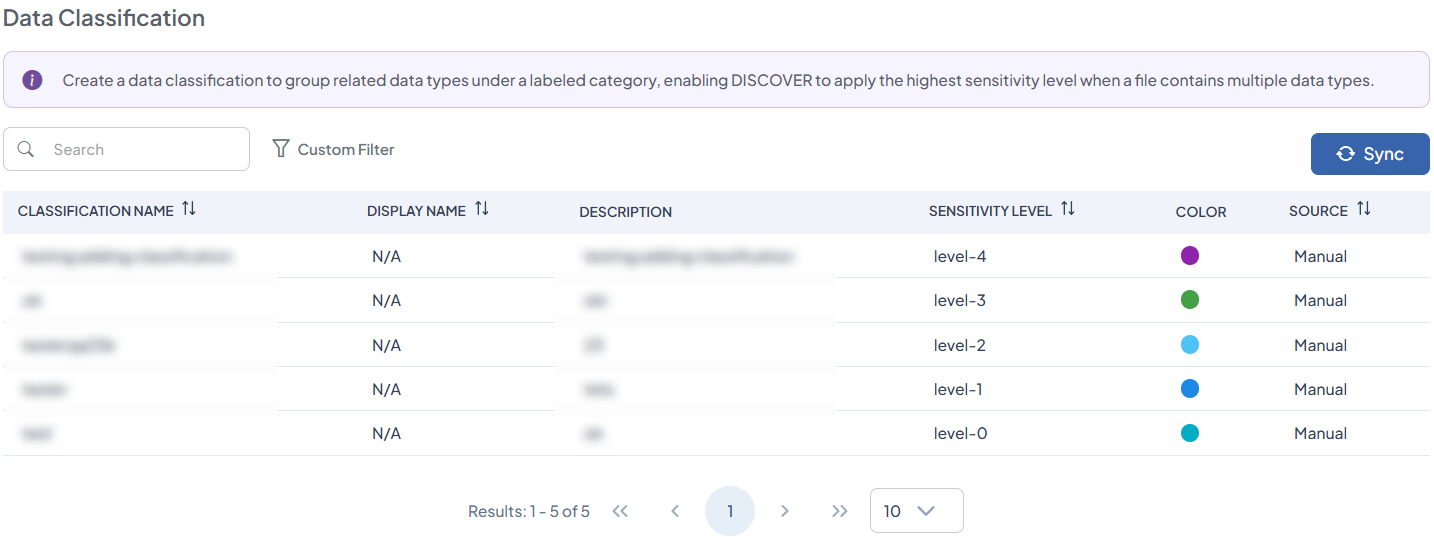The image size is (1434, 537).
Task: Click the Custom Filter funnel icon
Action: click(x=281, y=149)
